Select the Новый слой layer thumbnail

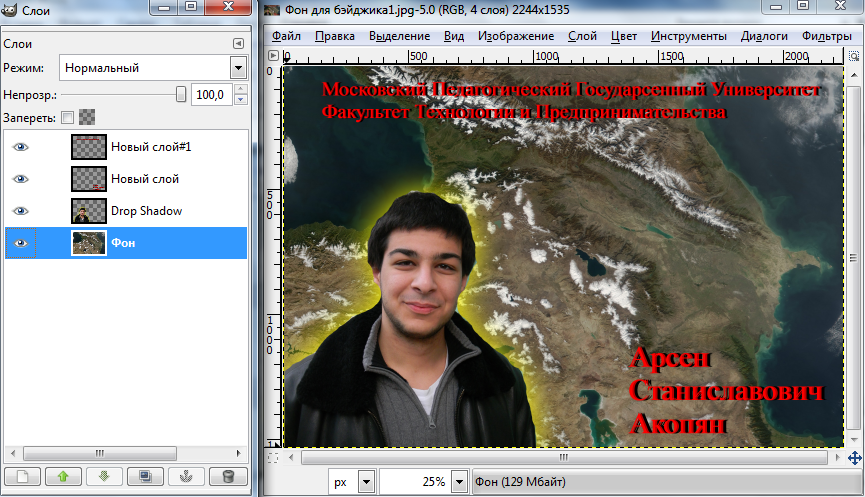pos(89,179)
